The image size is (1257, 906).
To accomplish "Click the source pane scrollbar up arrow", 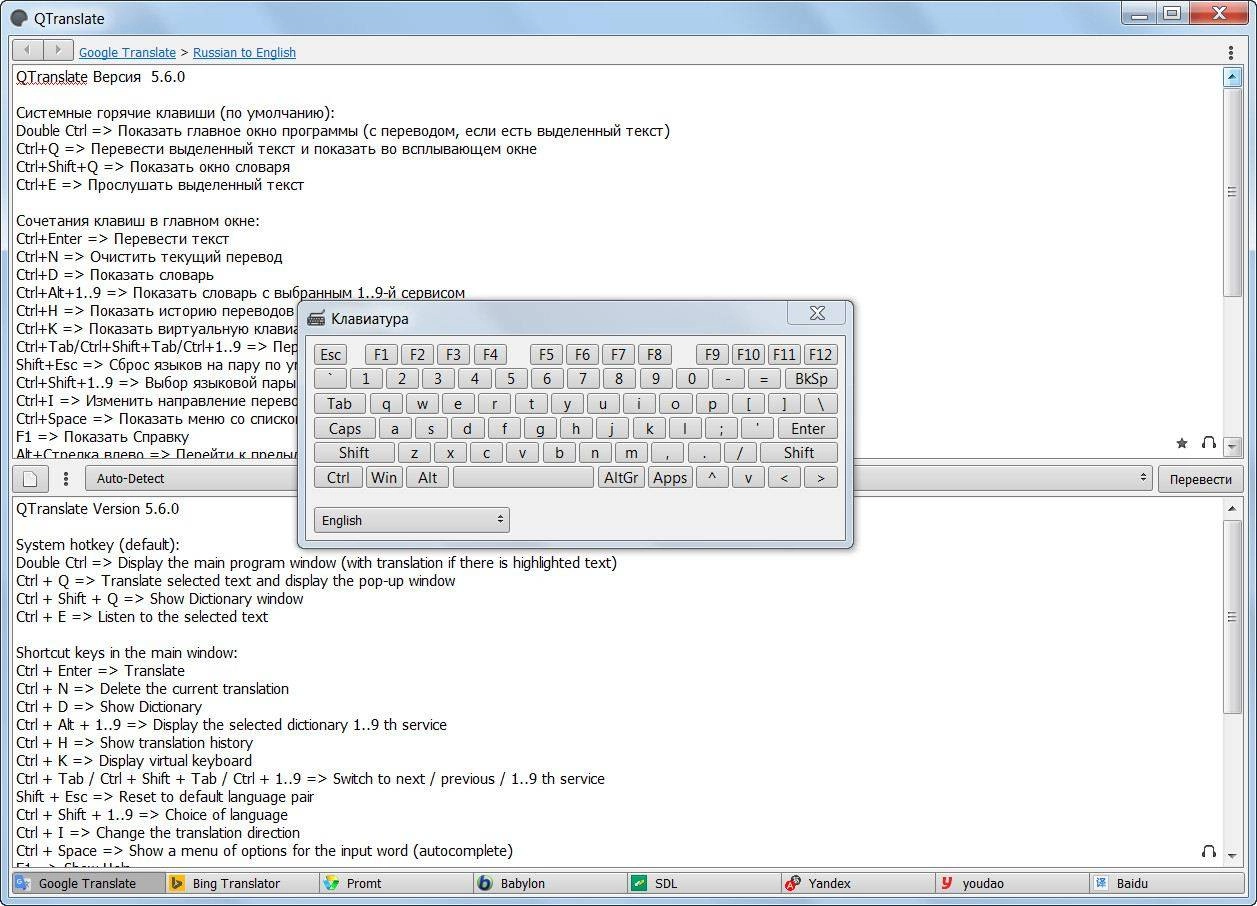I will (x=1232, y=77).
